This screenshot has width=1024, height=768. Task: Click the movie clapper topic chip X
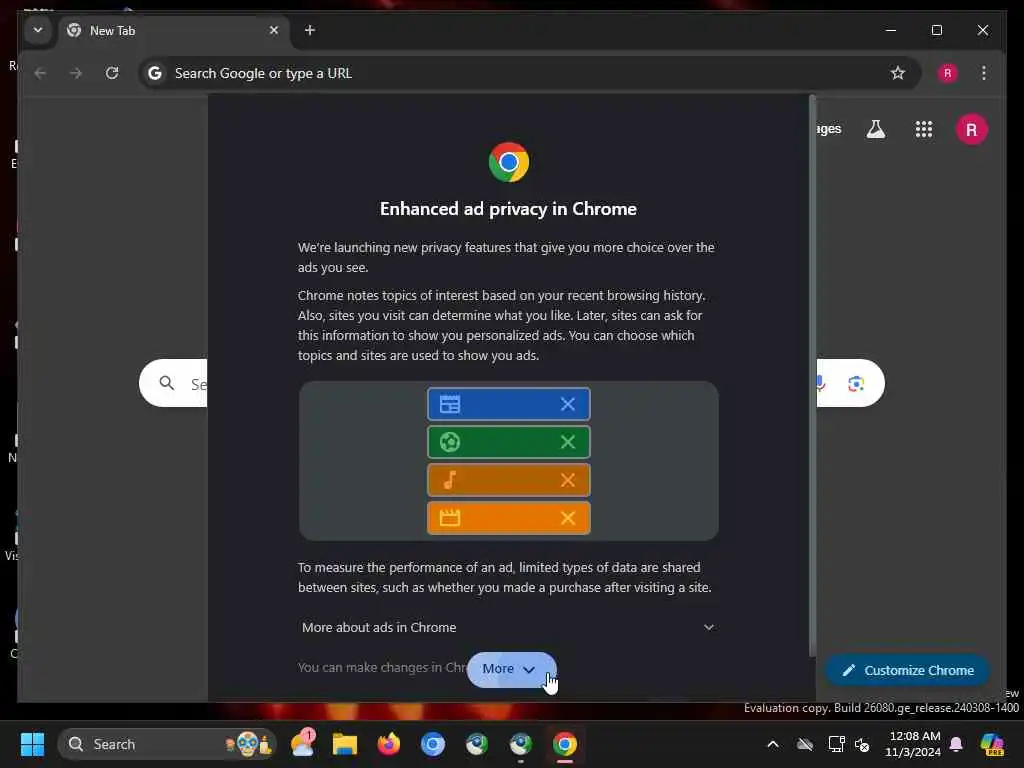tap(568, 518)
